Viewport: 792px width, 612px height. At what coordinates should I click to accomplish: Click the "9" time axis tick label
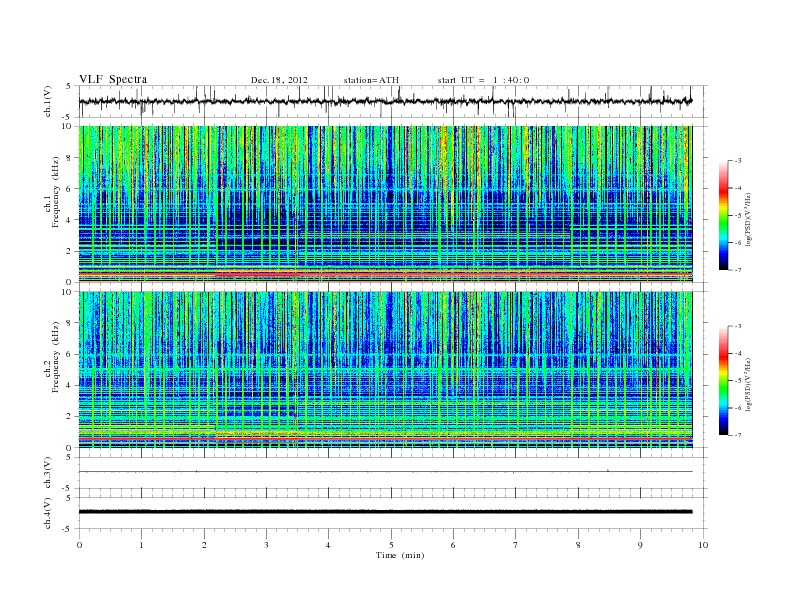pyautogui.click(x=640, y=545)
